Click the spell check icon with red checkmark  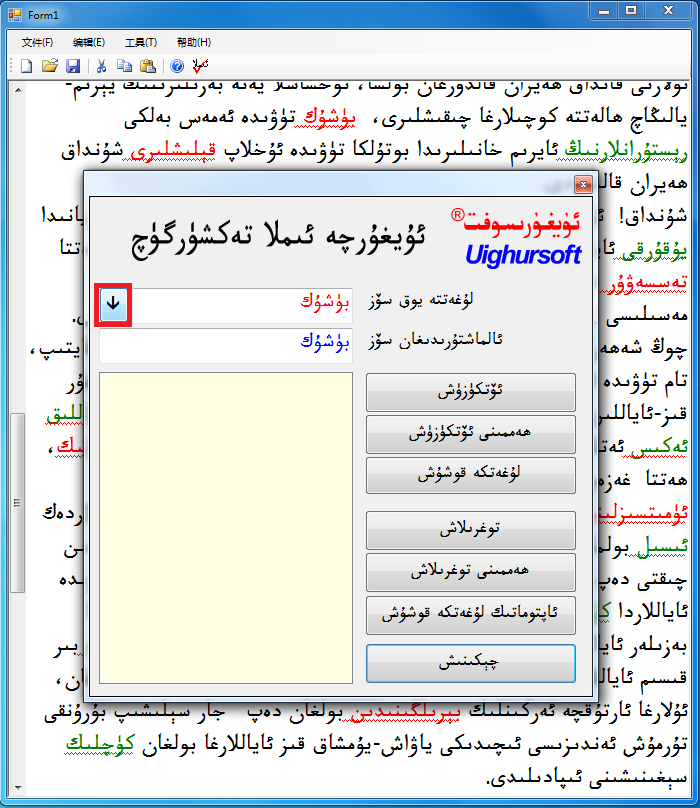201,66
